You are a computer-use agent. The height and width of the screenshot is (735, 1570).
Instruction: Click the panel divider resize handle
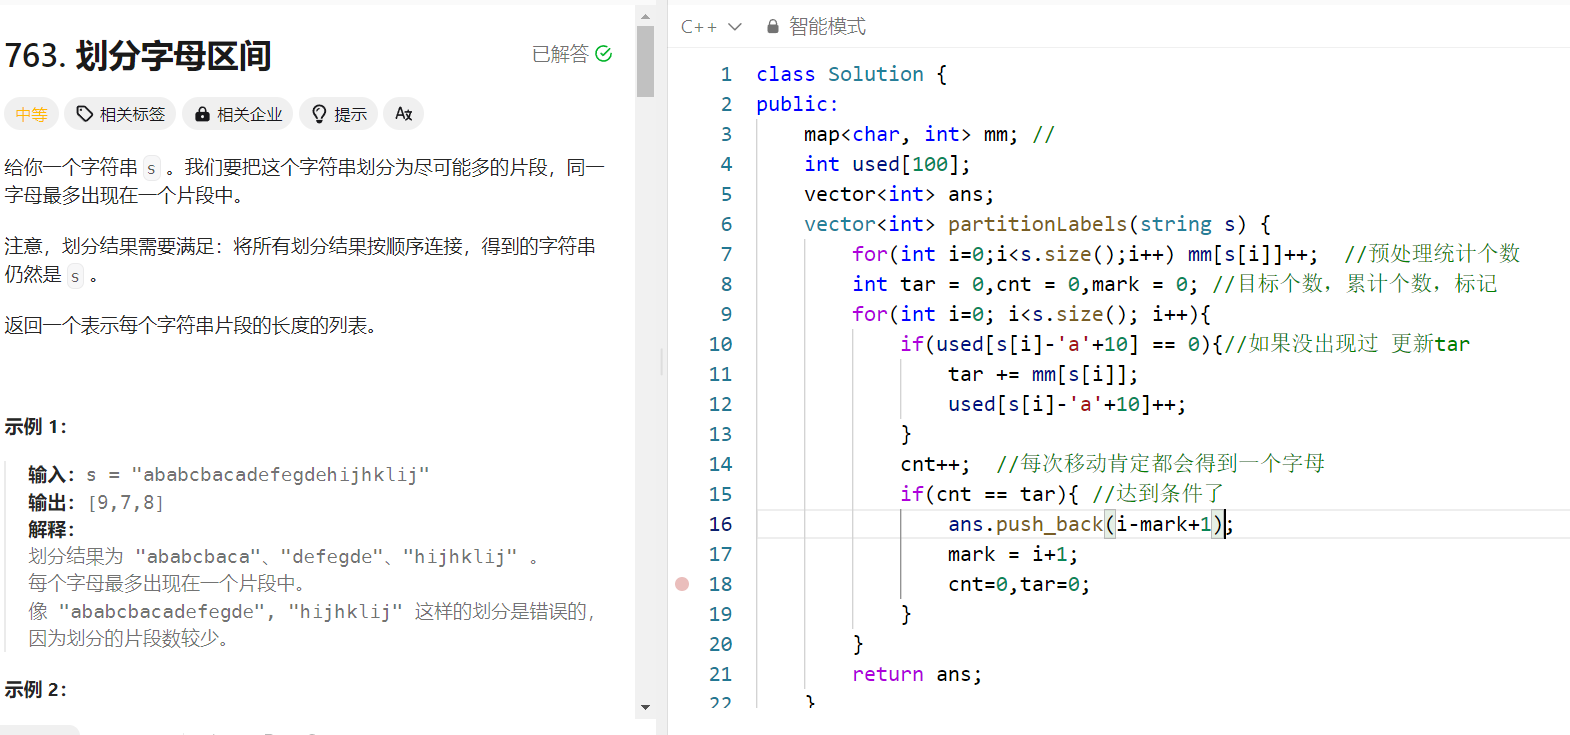(662, 362)
